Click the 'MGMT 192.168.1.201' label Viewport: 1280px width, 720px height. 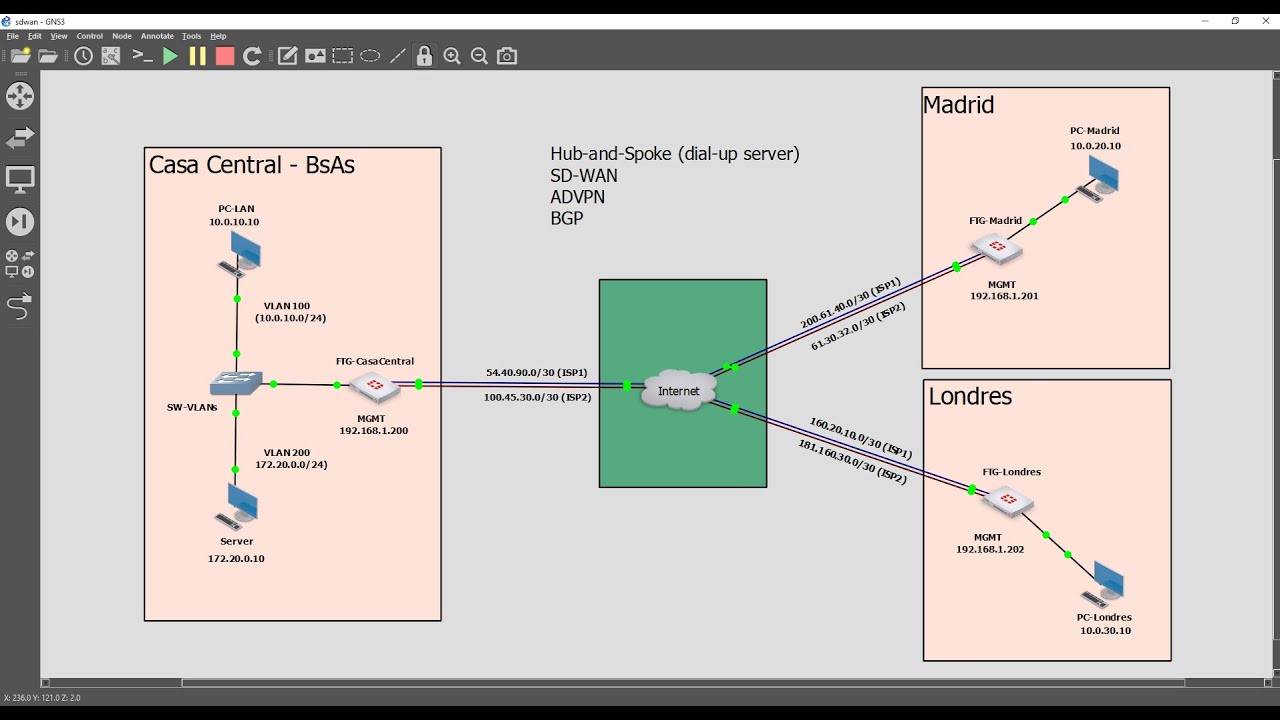(x=1004, y=290)
